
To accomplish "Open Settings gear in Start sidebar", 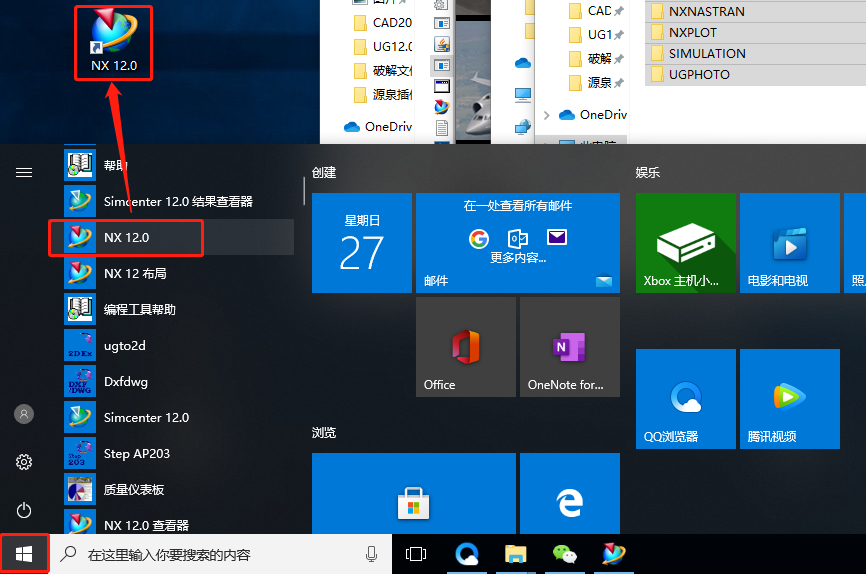I will pos(24,462).
